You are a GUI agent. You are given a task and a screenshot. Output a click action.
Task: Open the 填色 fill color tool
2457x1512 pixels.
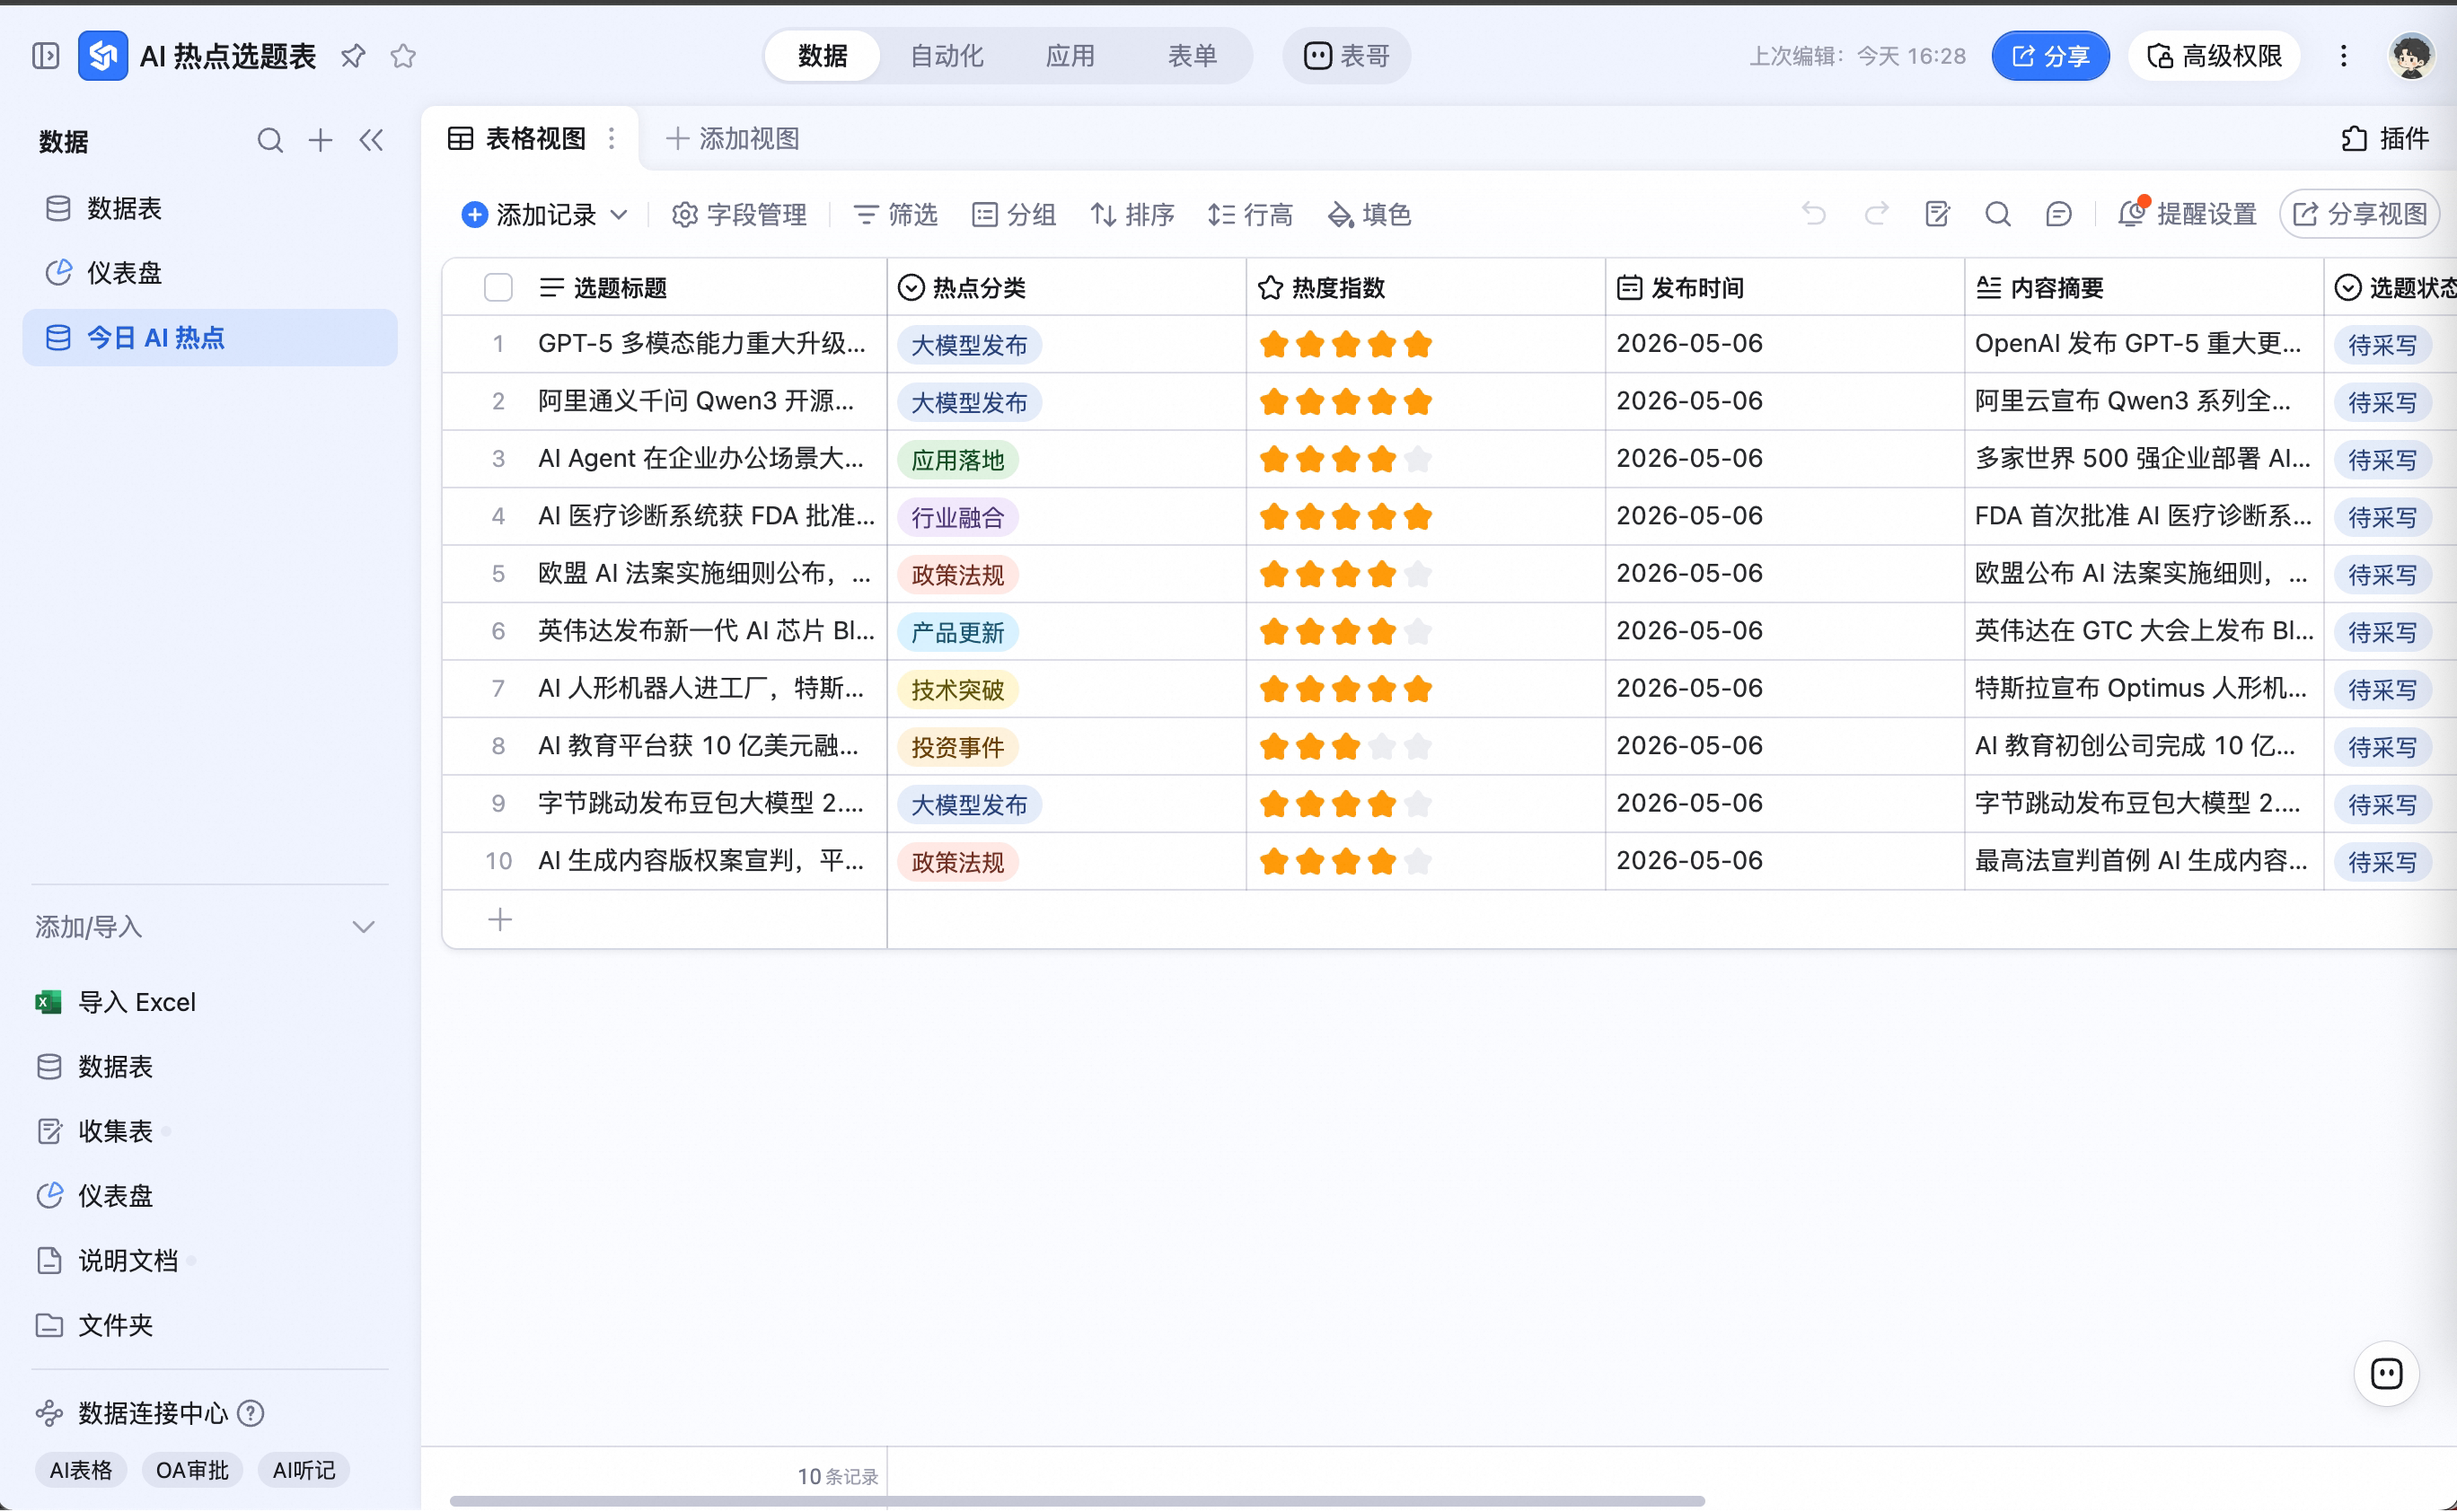click(1369, 215)
